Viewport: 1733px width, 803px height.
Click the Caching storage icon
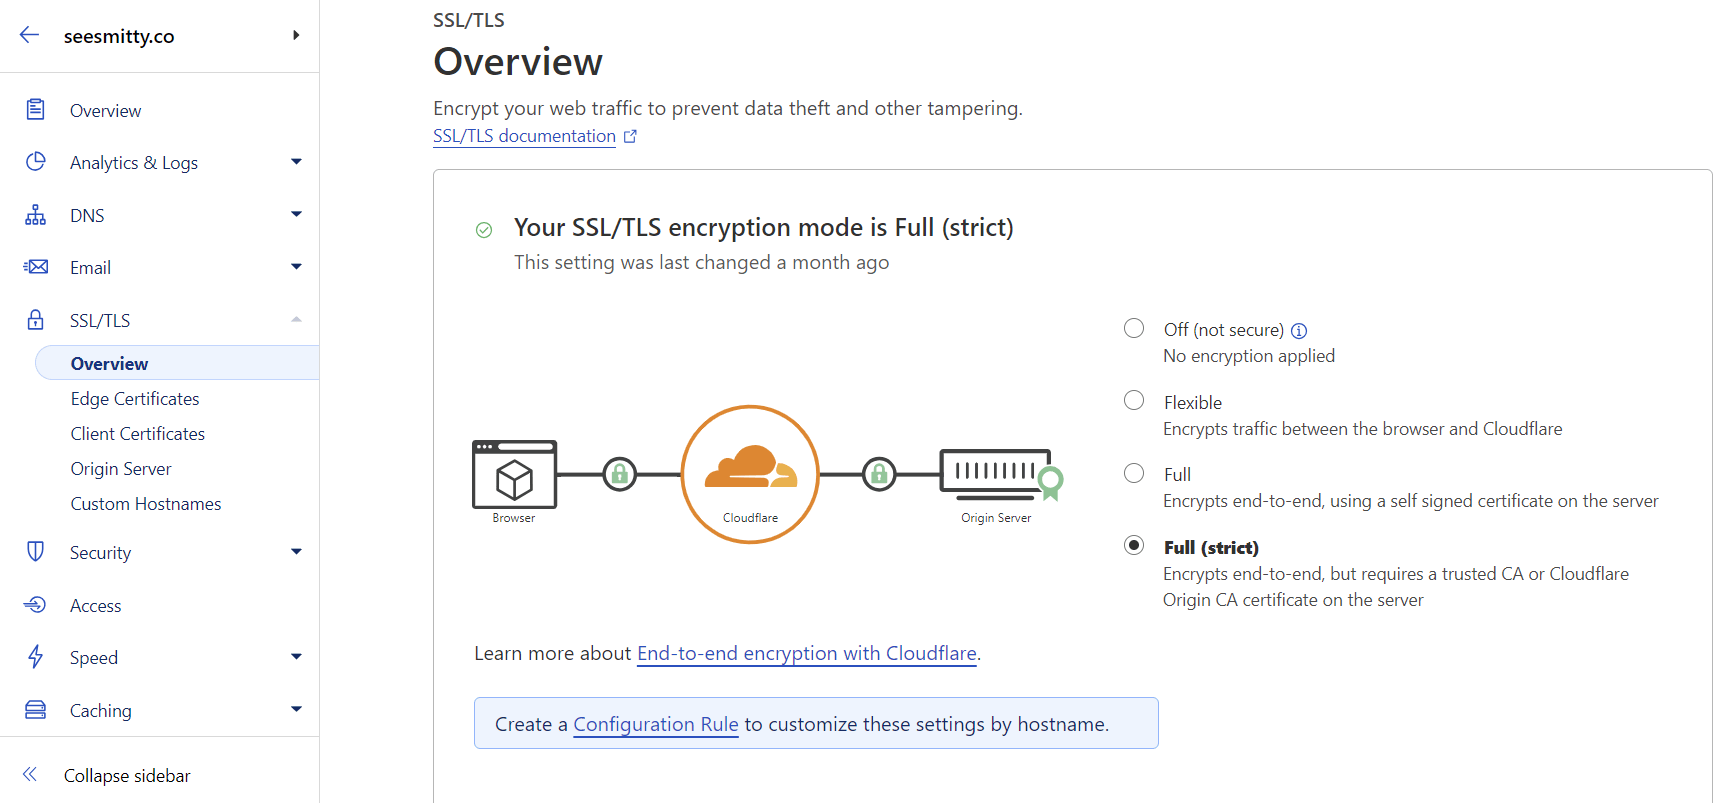35,710
